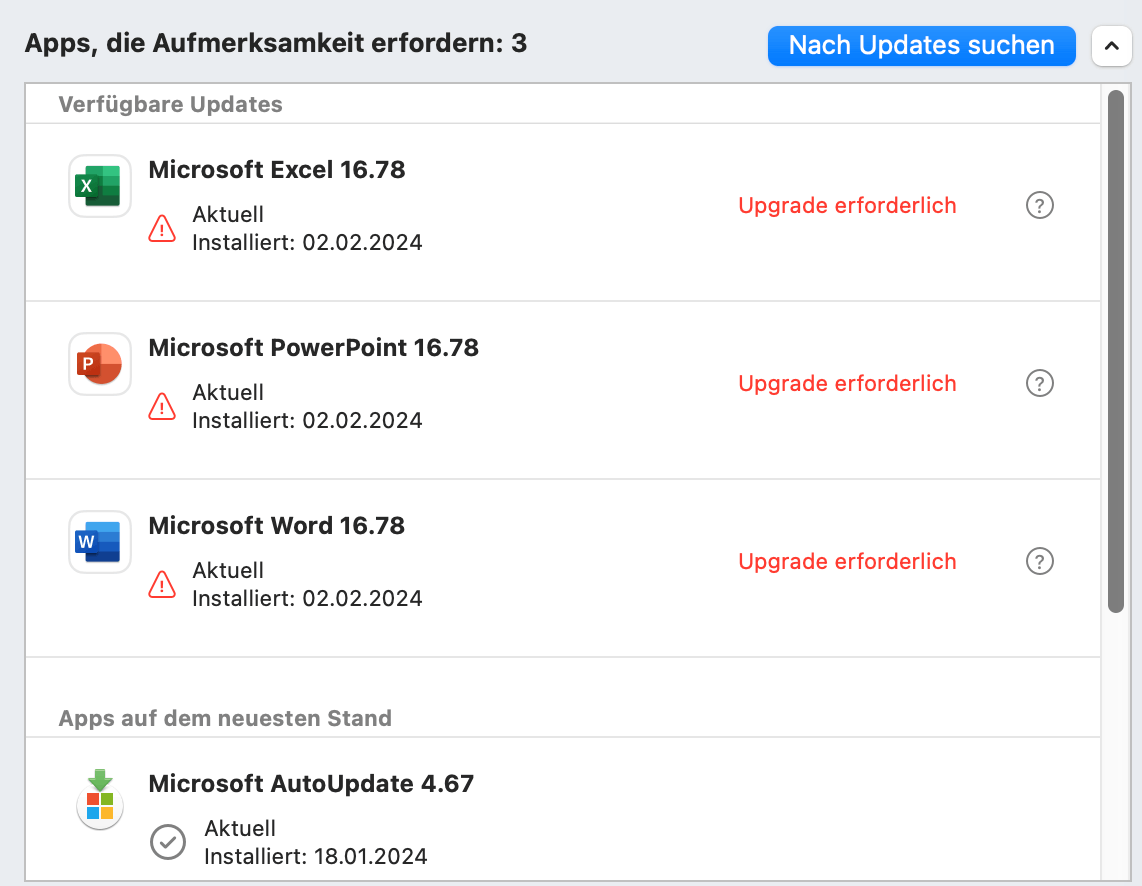Viewport: 1142px width, 886px height.
Task: Open the help question mark for PowerPoint
Action: tap(1040, 384)
